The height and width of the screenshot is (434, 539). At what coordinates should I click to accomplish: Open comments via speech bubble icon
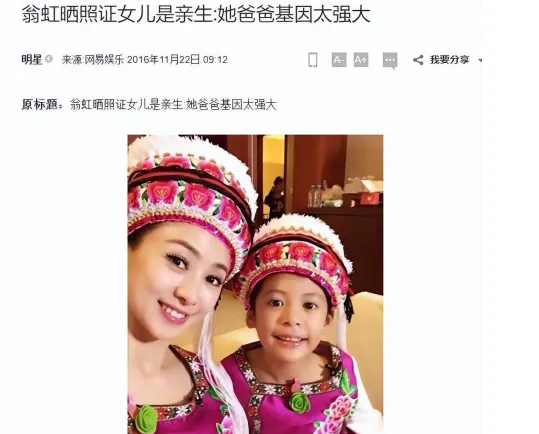(x=390, y=61)
